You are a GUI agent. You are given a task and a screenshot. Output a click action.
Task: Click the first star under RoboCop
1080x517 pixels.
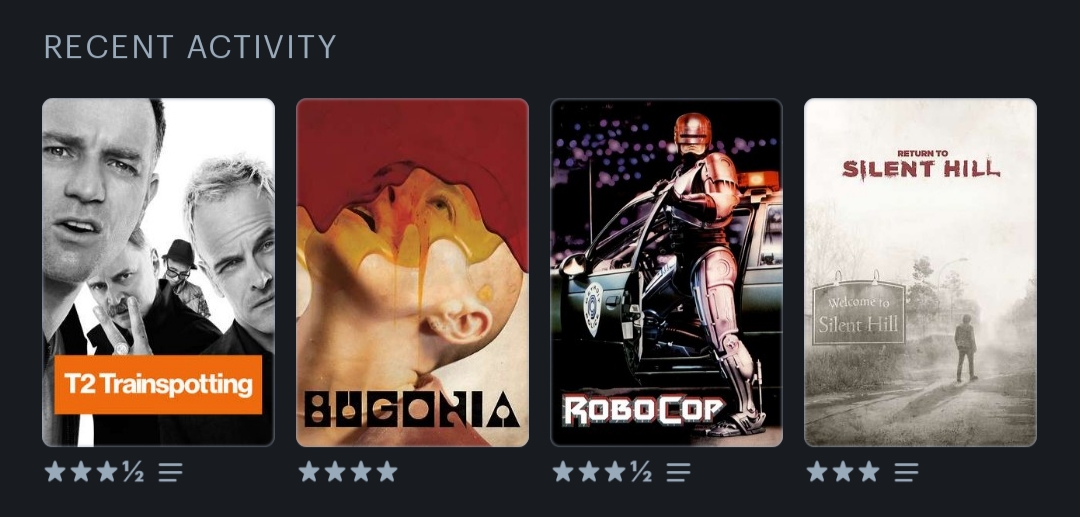coord(563,472)
